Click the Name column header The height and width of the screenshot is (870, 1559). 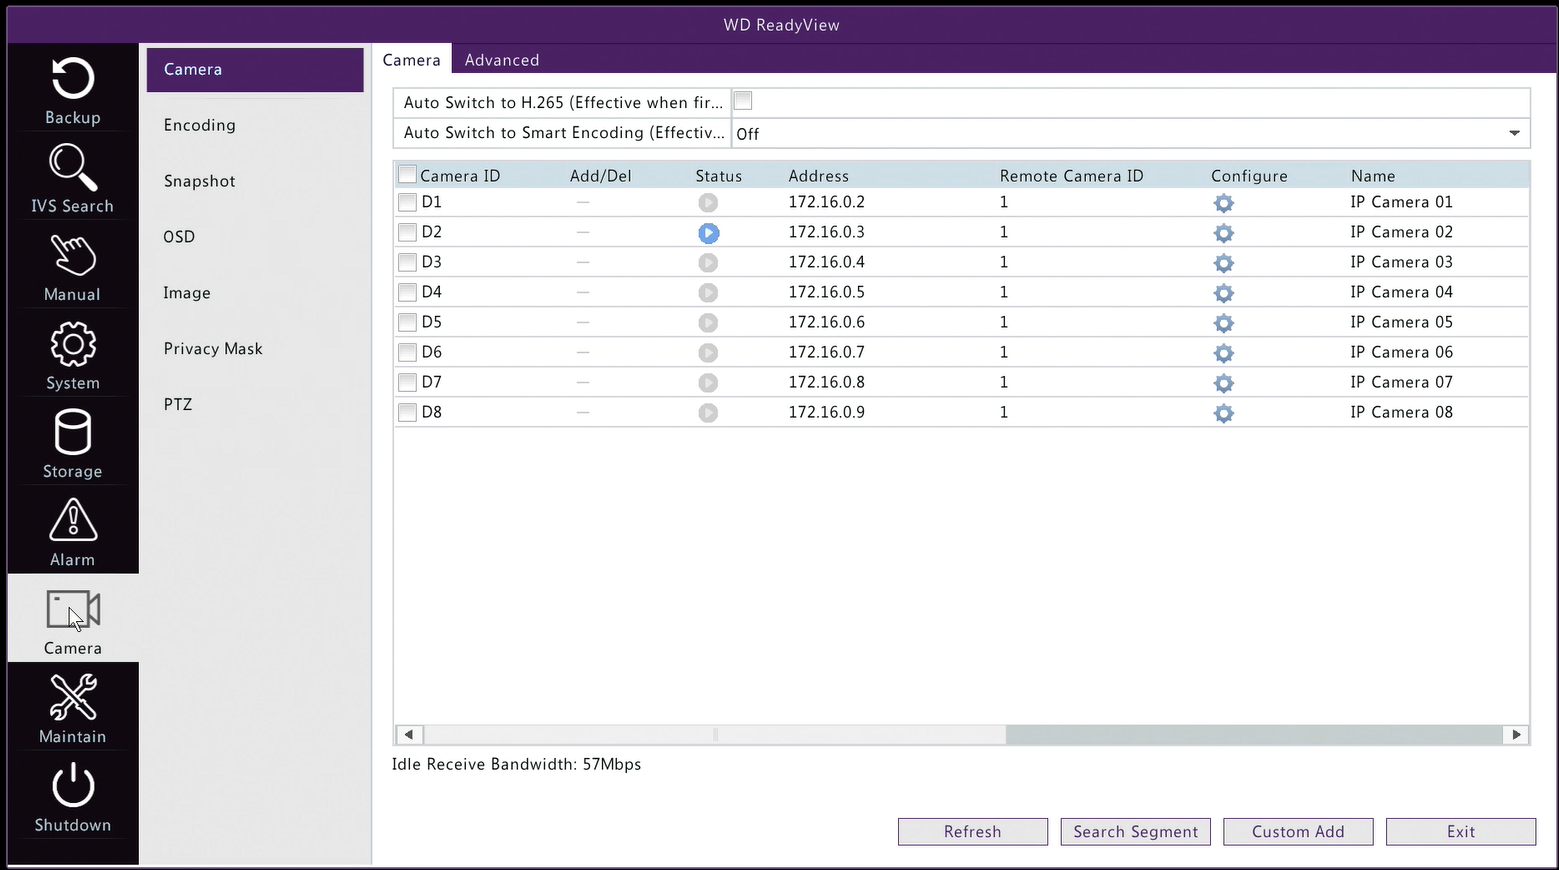point(1373,176)
